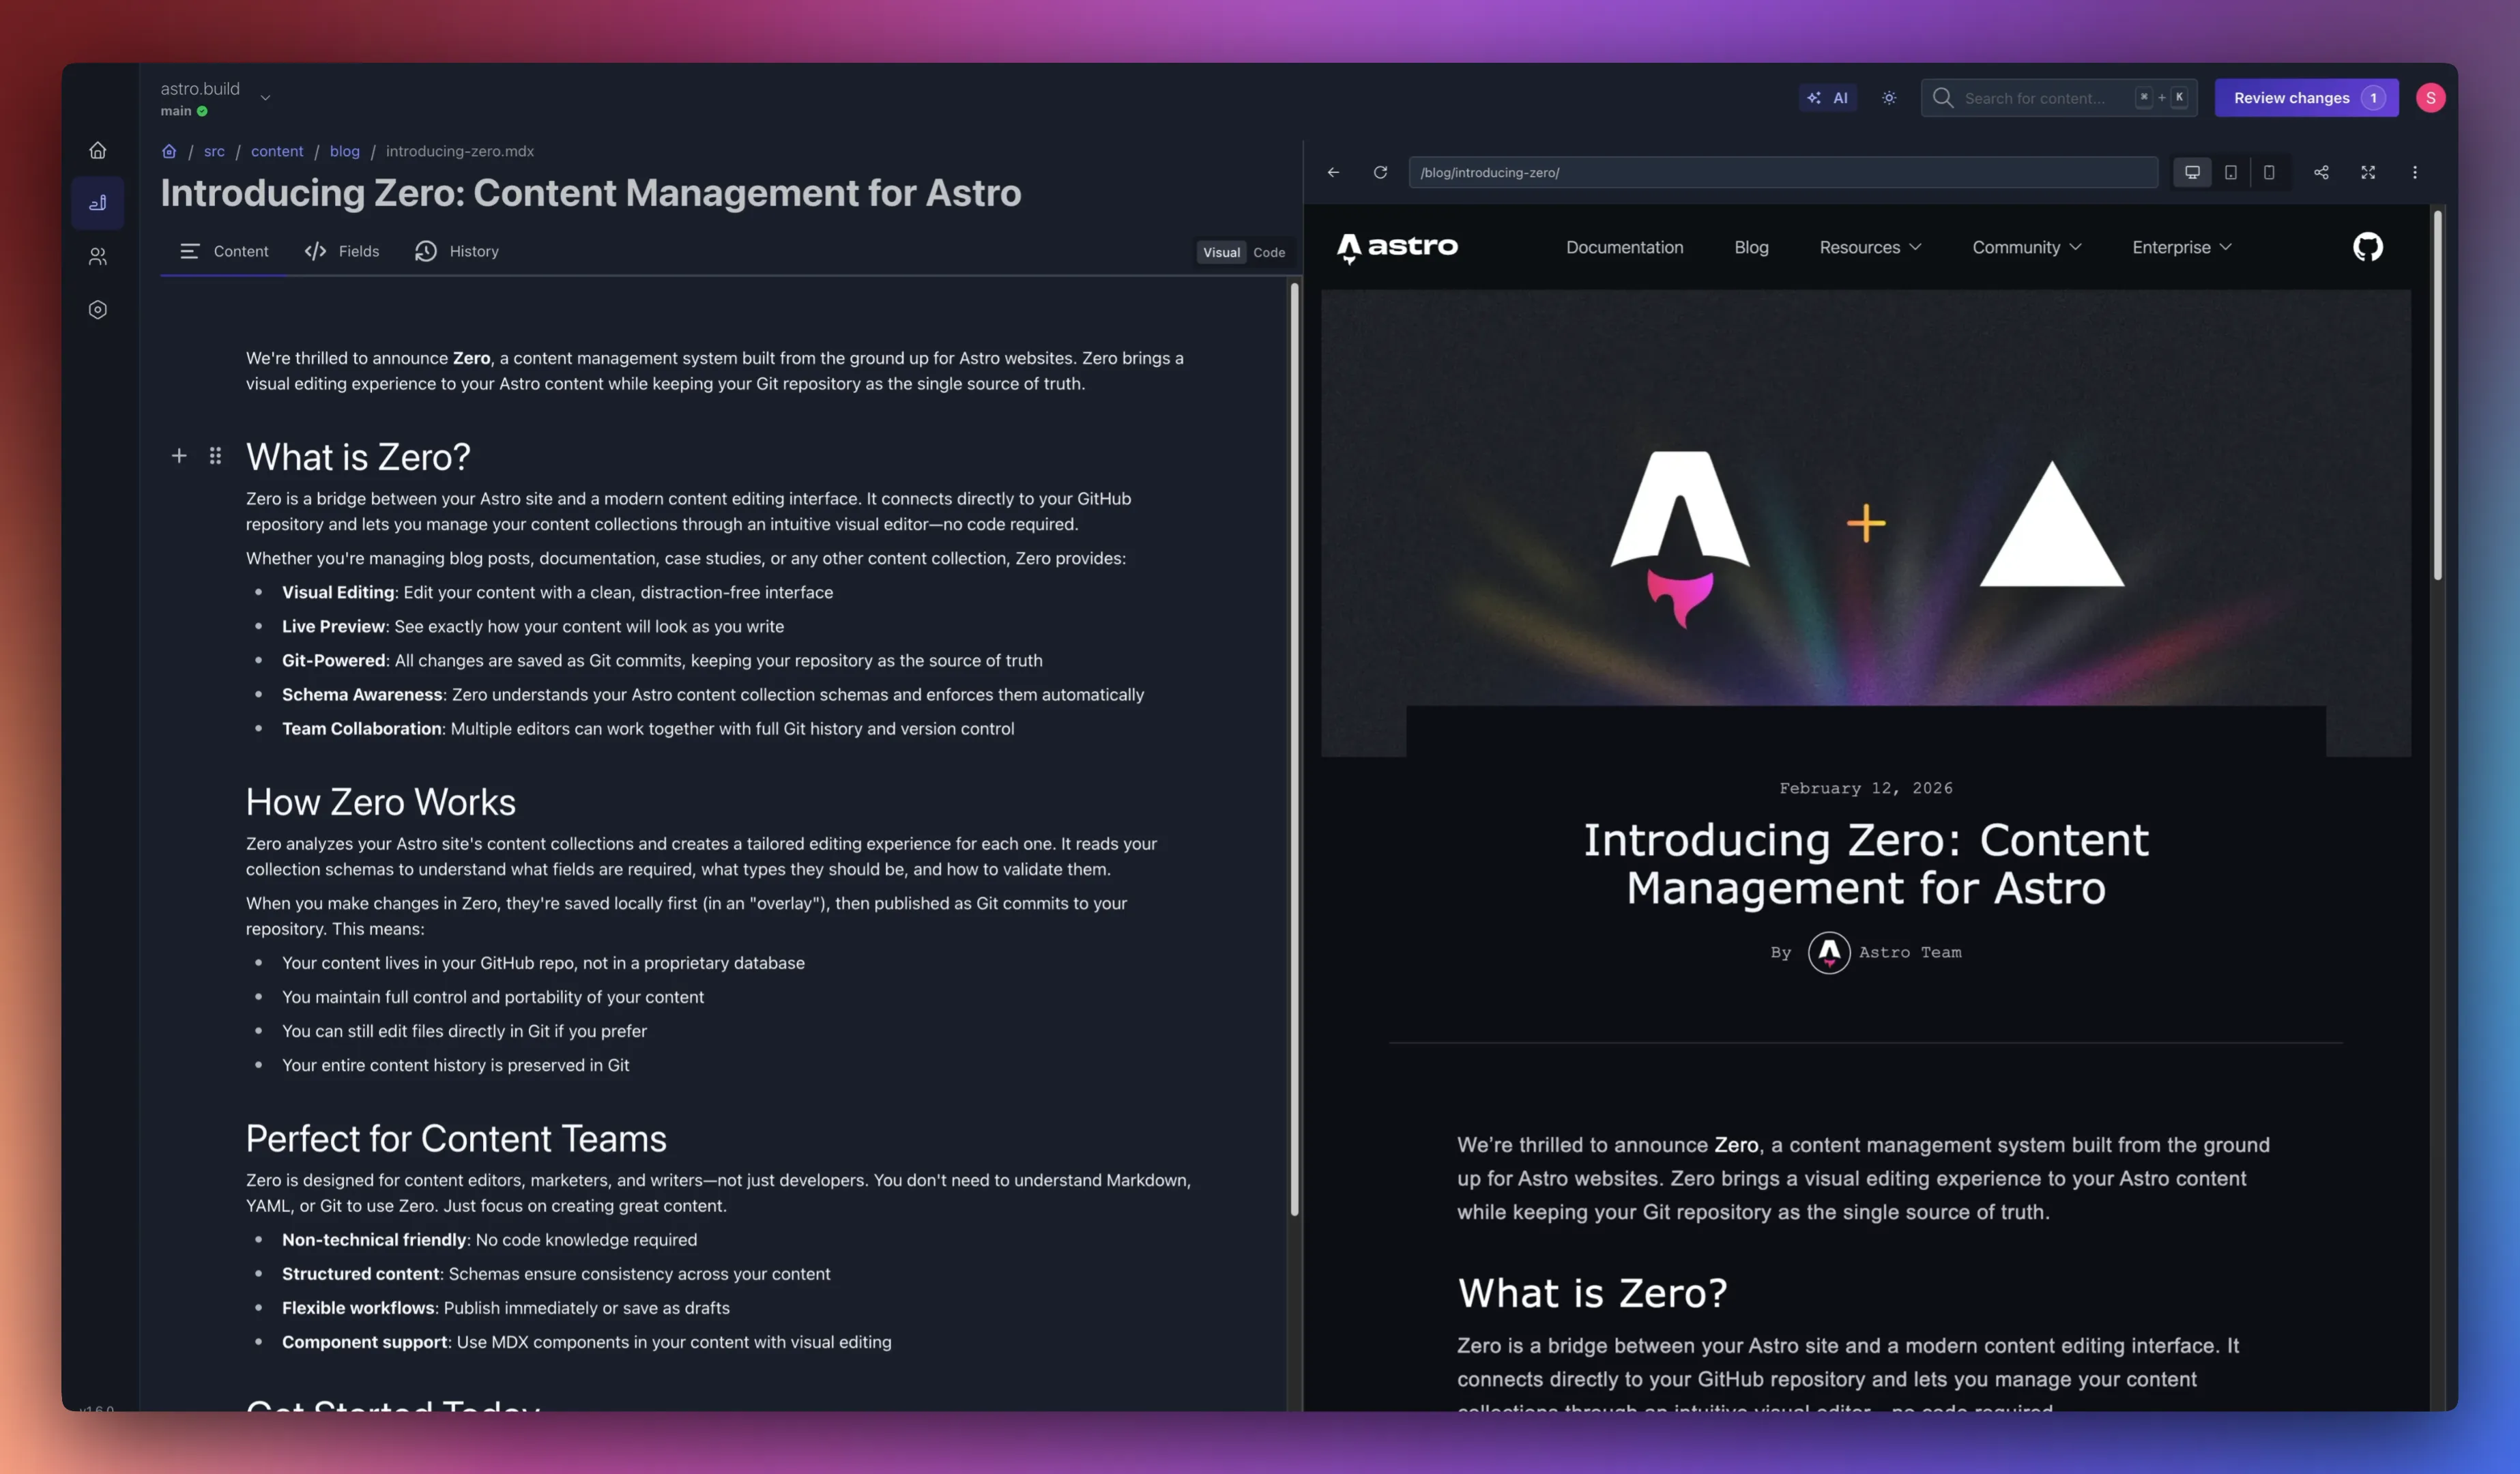
Task: Open the Home icon in the sidebar
Action: point(97,150)
